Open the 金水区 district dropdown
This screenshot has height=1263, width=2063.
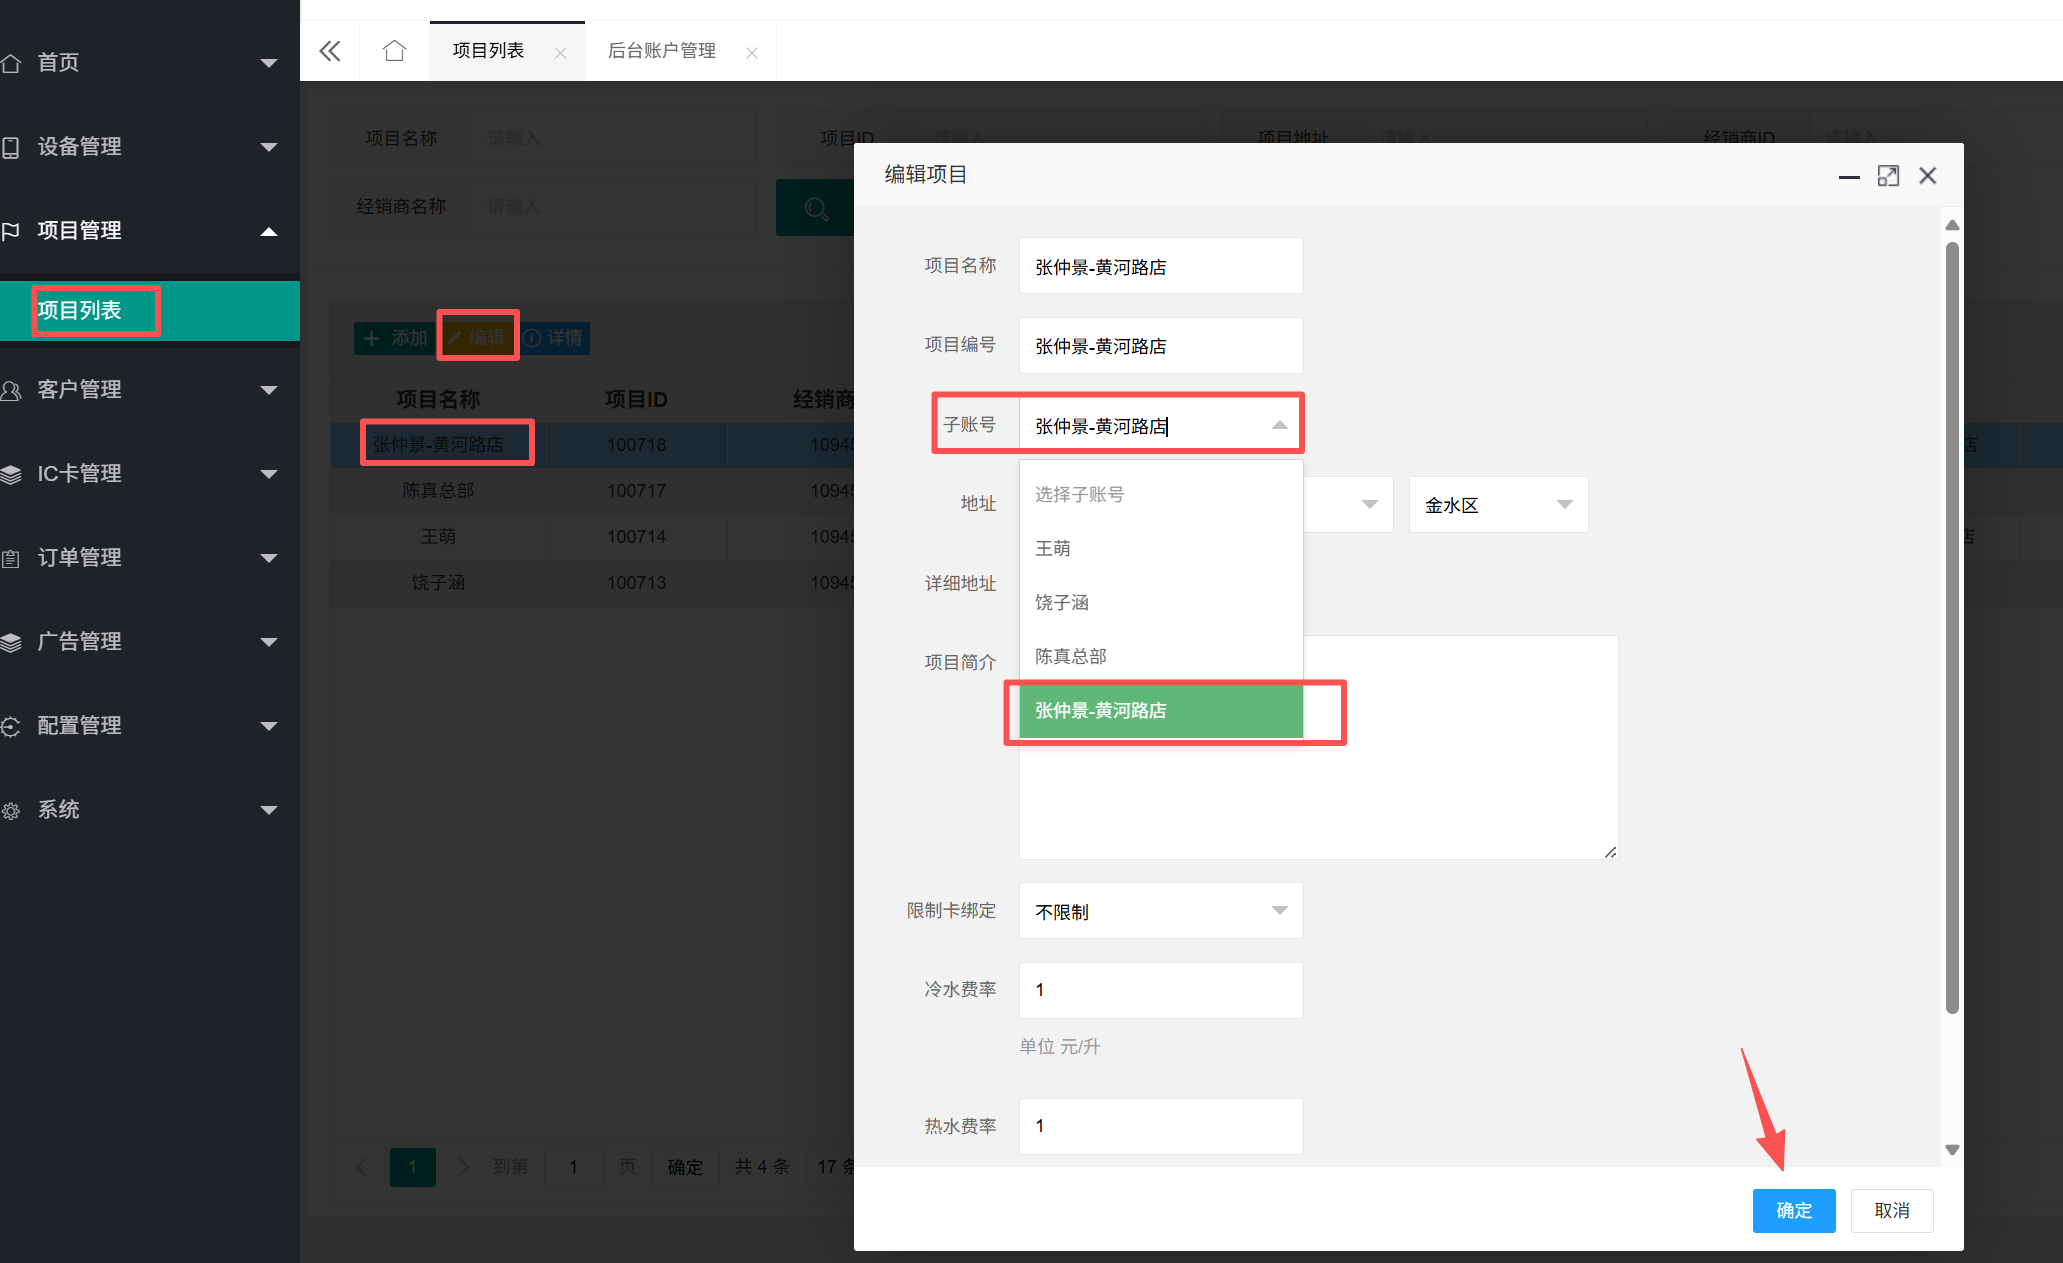coord(1498,505)
